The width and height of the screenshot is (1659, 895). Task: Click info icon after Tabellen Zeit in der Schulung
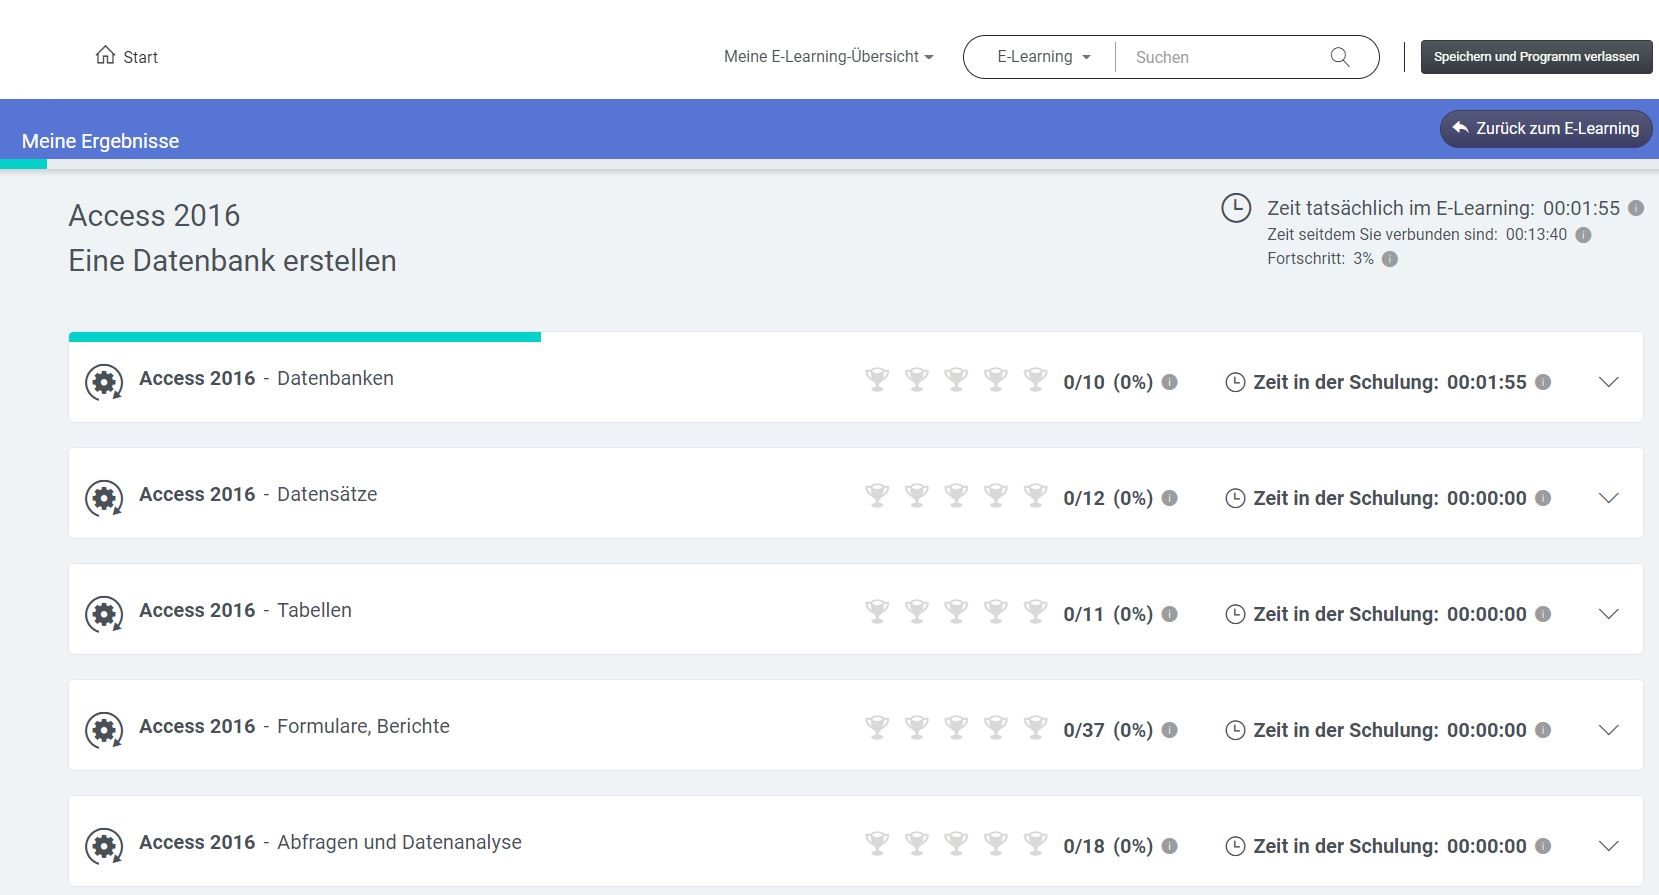point(1543,614)
